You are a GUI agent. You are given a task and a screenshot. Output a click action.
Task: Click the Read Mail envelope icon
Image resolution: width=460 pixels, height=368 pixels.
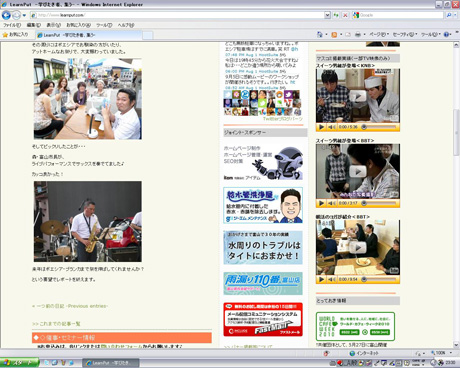pyautogui.click(x=348, y=34)
